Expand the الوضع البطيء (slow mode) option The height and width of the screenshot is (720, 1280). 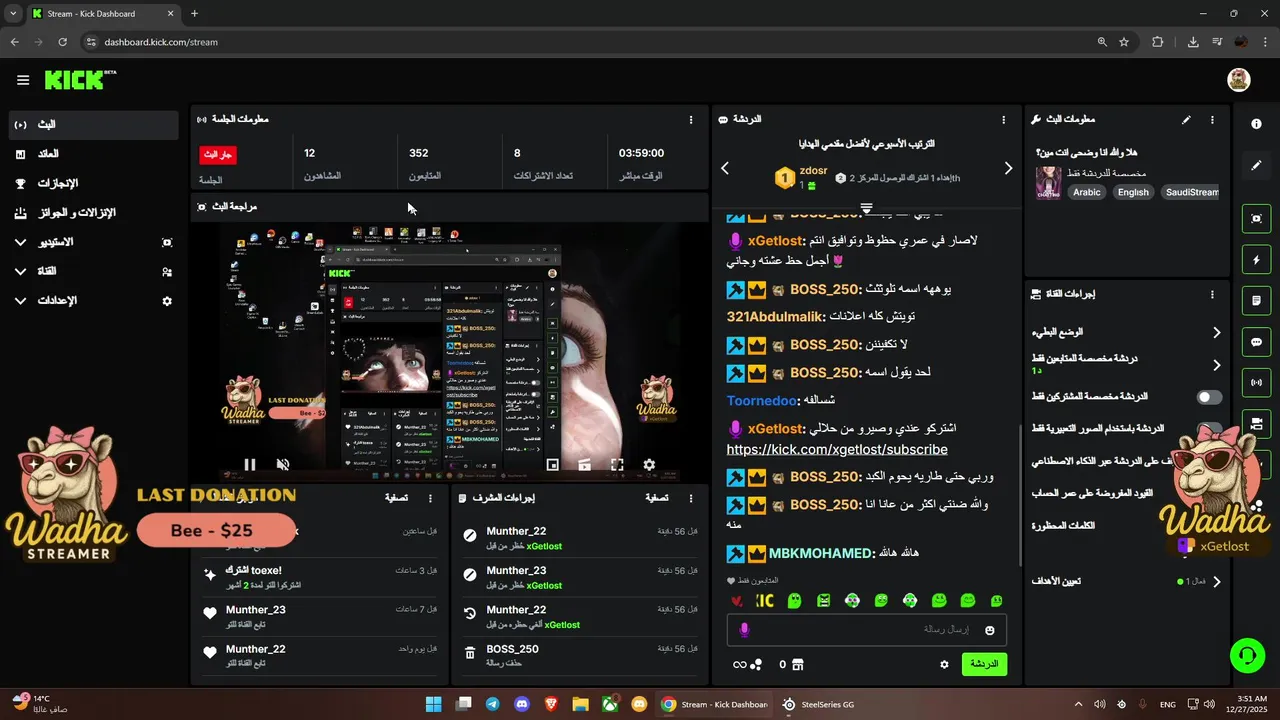point(1217,332)
